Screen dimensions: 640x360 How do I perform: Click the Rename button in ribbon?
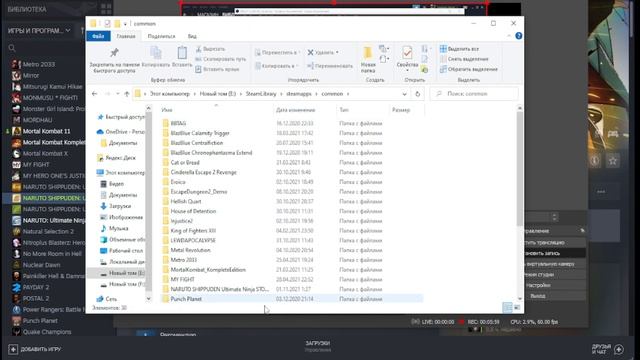pyautogui.click(x=330, y=66)
